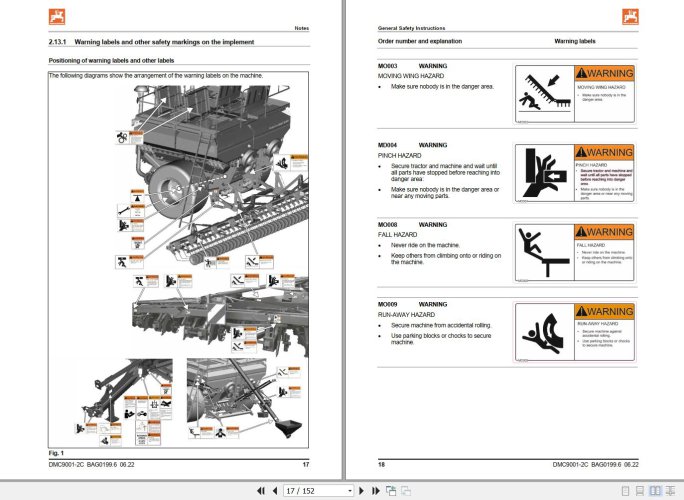Image resolution: width=684 pixels, height=500 pixels.
Task: Click the logo on the right page header
Action: 629,15
